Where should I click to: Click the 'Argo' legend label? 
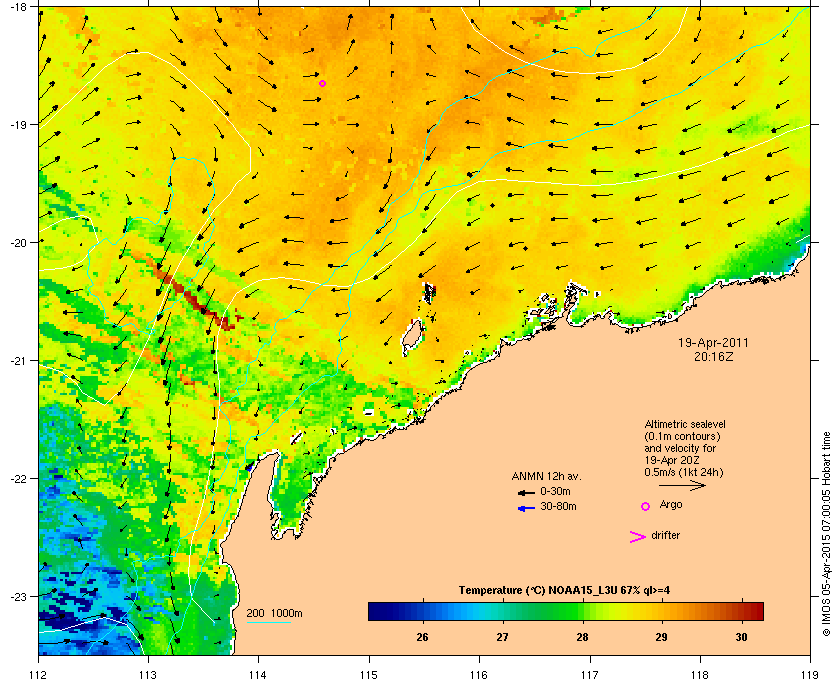671,504
